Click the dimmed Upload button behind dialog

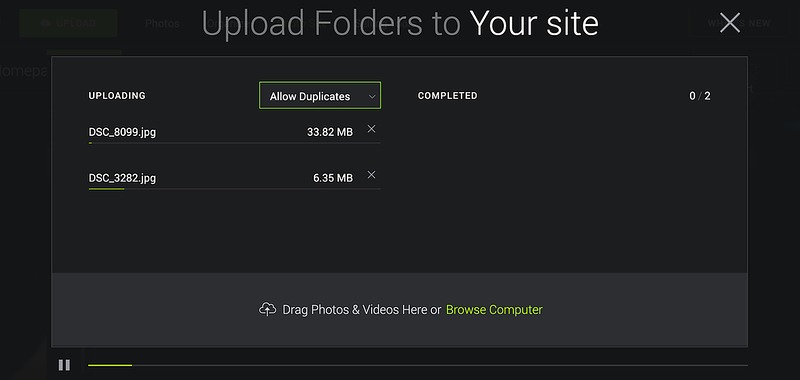[68, 23]
